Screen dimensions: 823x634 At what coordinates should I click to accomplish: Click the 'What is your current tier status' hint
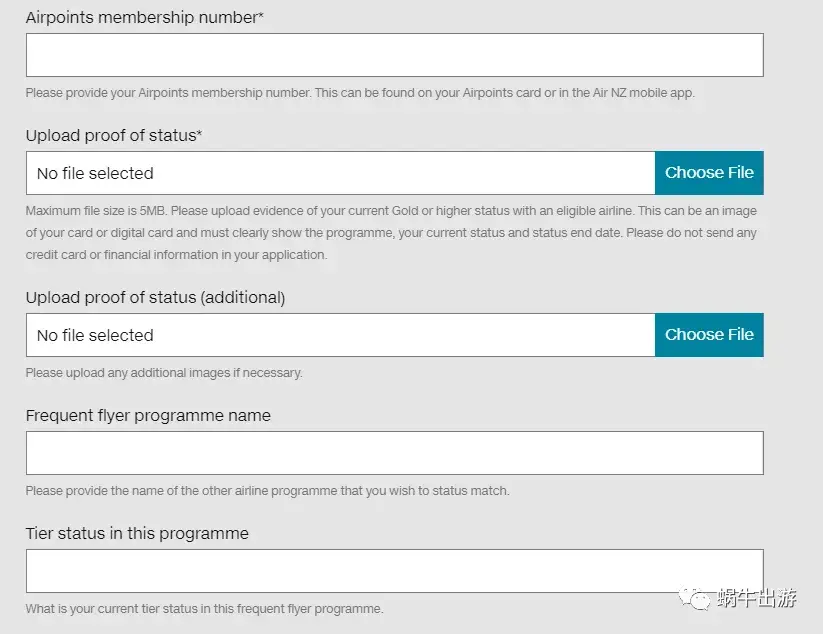[204, 609]
